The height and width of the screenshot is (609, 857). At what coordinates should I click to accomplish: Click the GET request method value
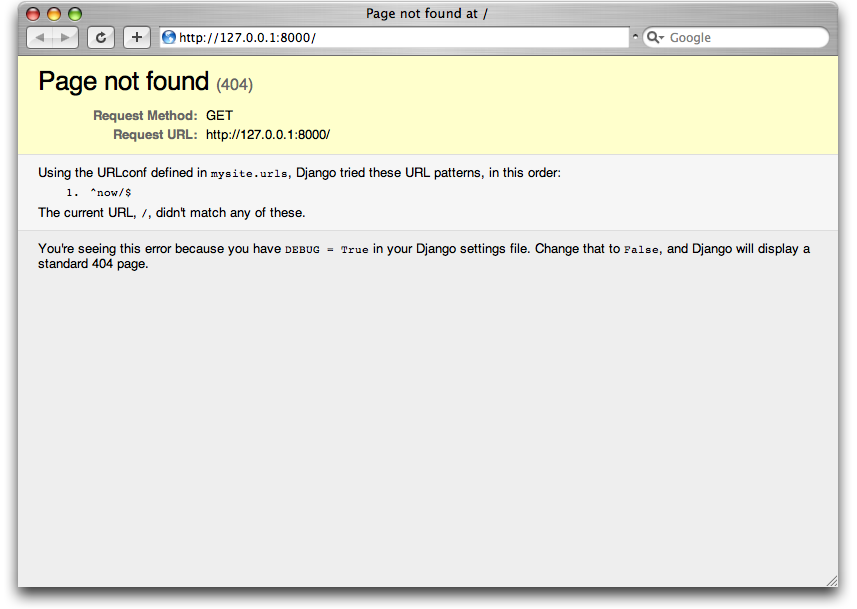pyautogui.click(x=219, y=116)
